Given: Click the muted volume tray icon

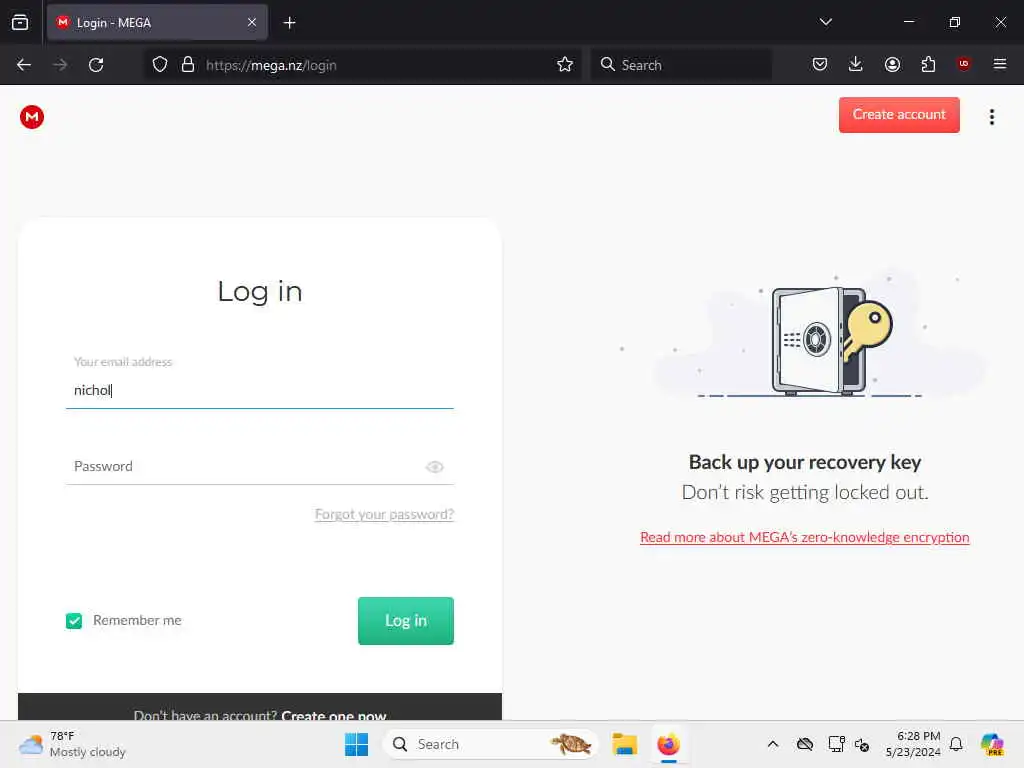Looking at the screenshot, I should click(861, 744).
